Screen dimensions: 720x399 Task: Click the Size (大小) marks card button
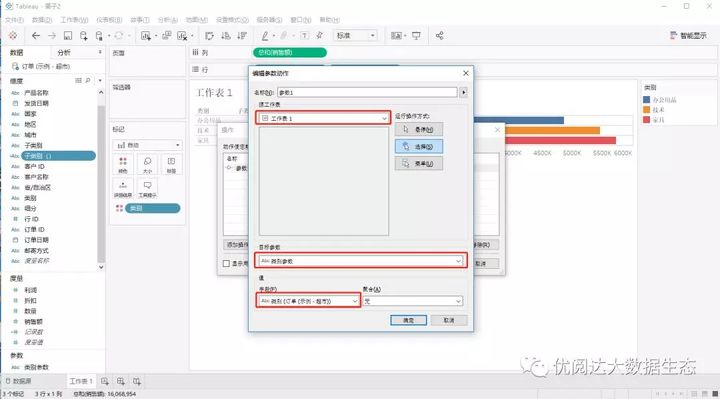[147, 164]
